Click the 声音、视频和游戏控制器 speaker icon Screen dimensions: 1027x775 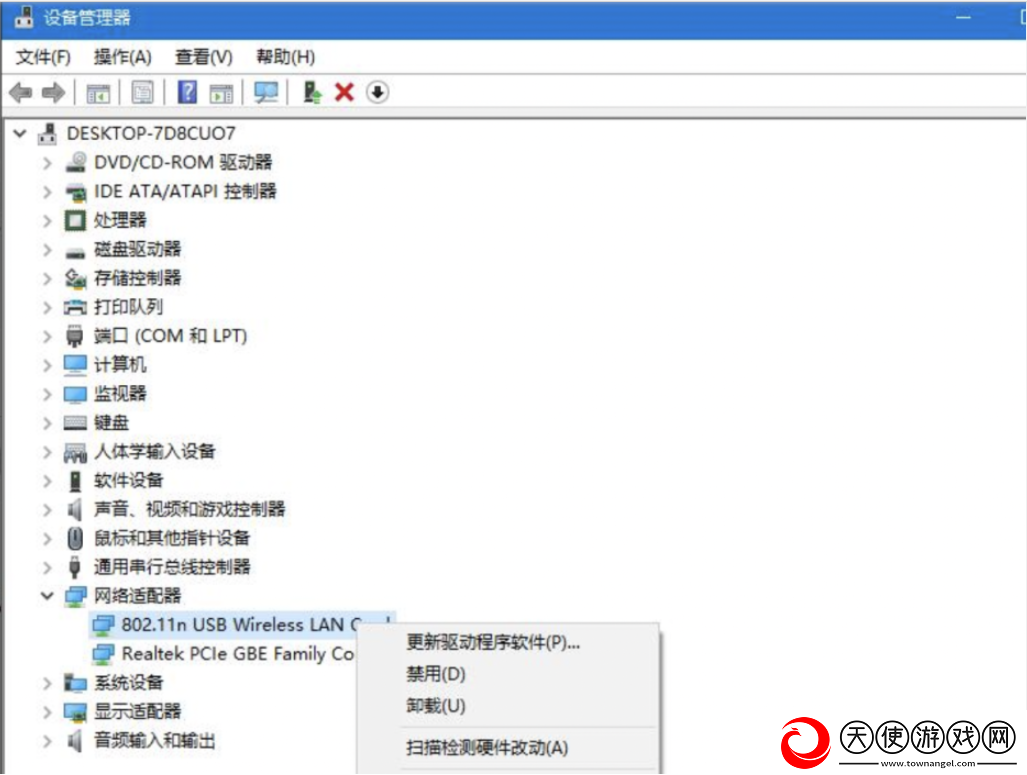coord(75,510)
